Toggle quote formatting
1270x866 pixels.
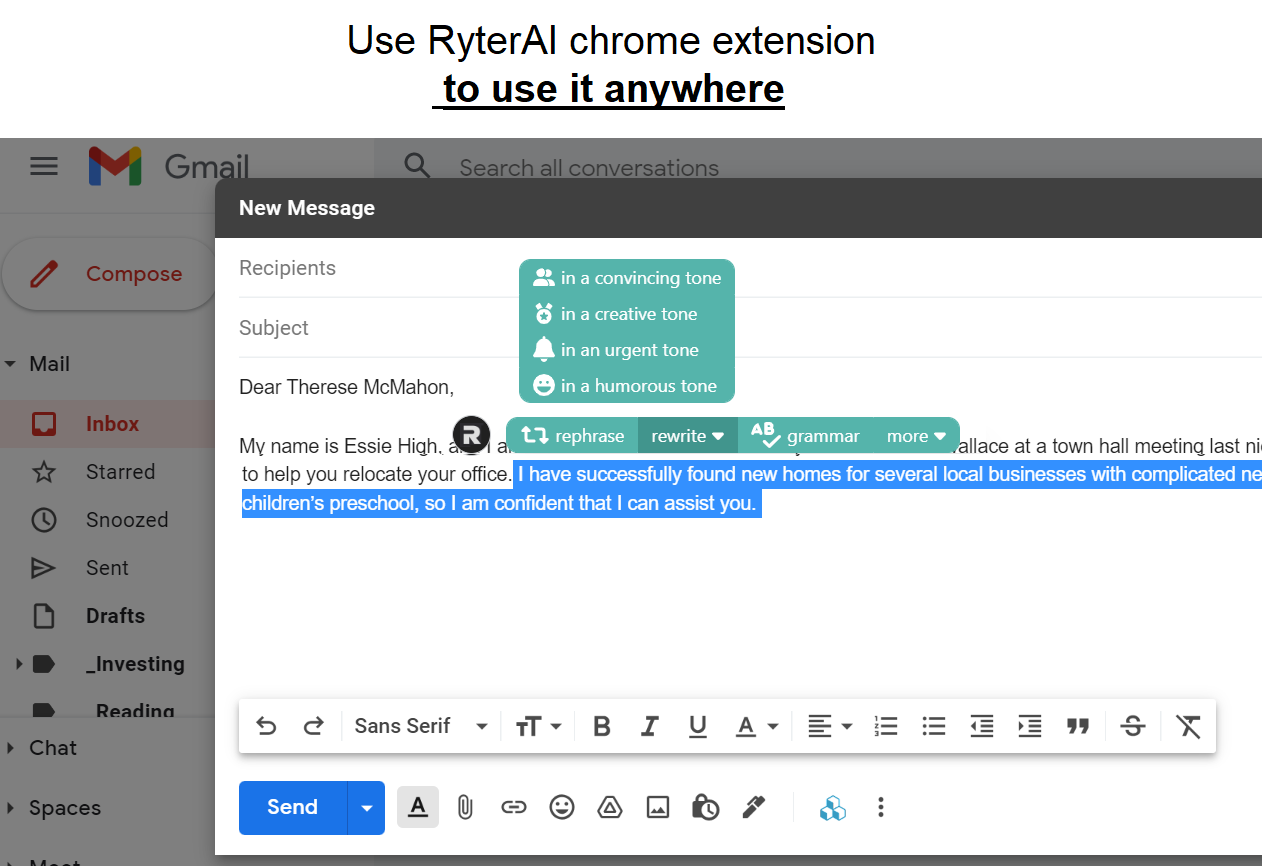pyautogui.click(x=1078, y=726)
